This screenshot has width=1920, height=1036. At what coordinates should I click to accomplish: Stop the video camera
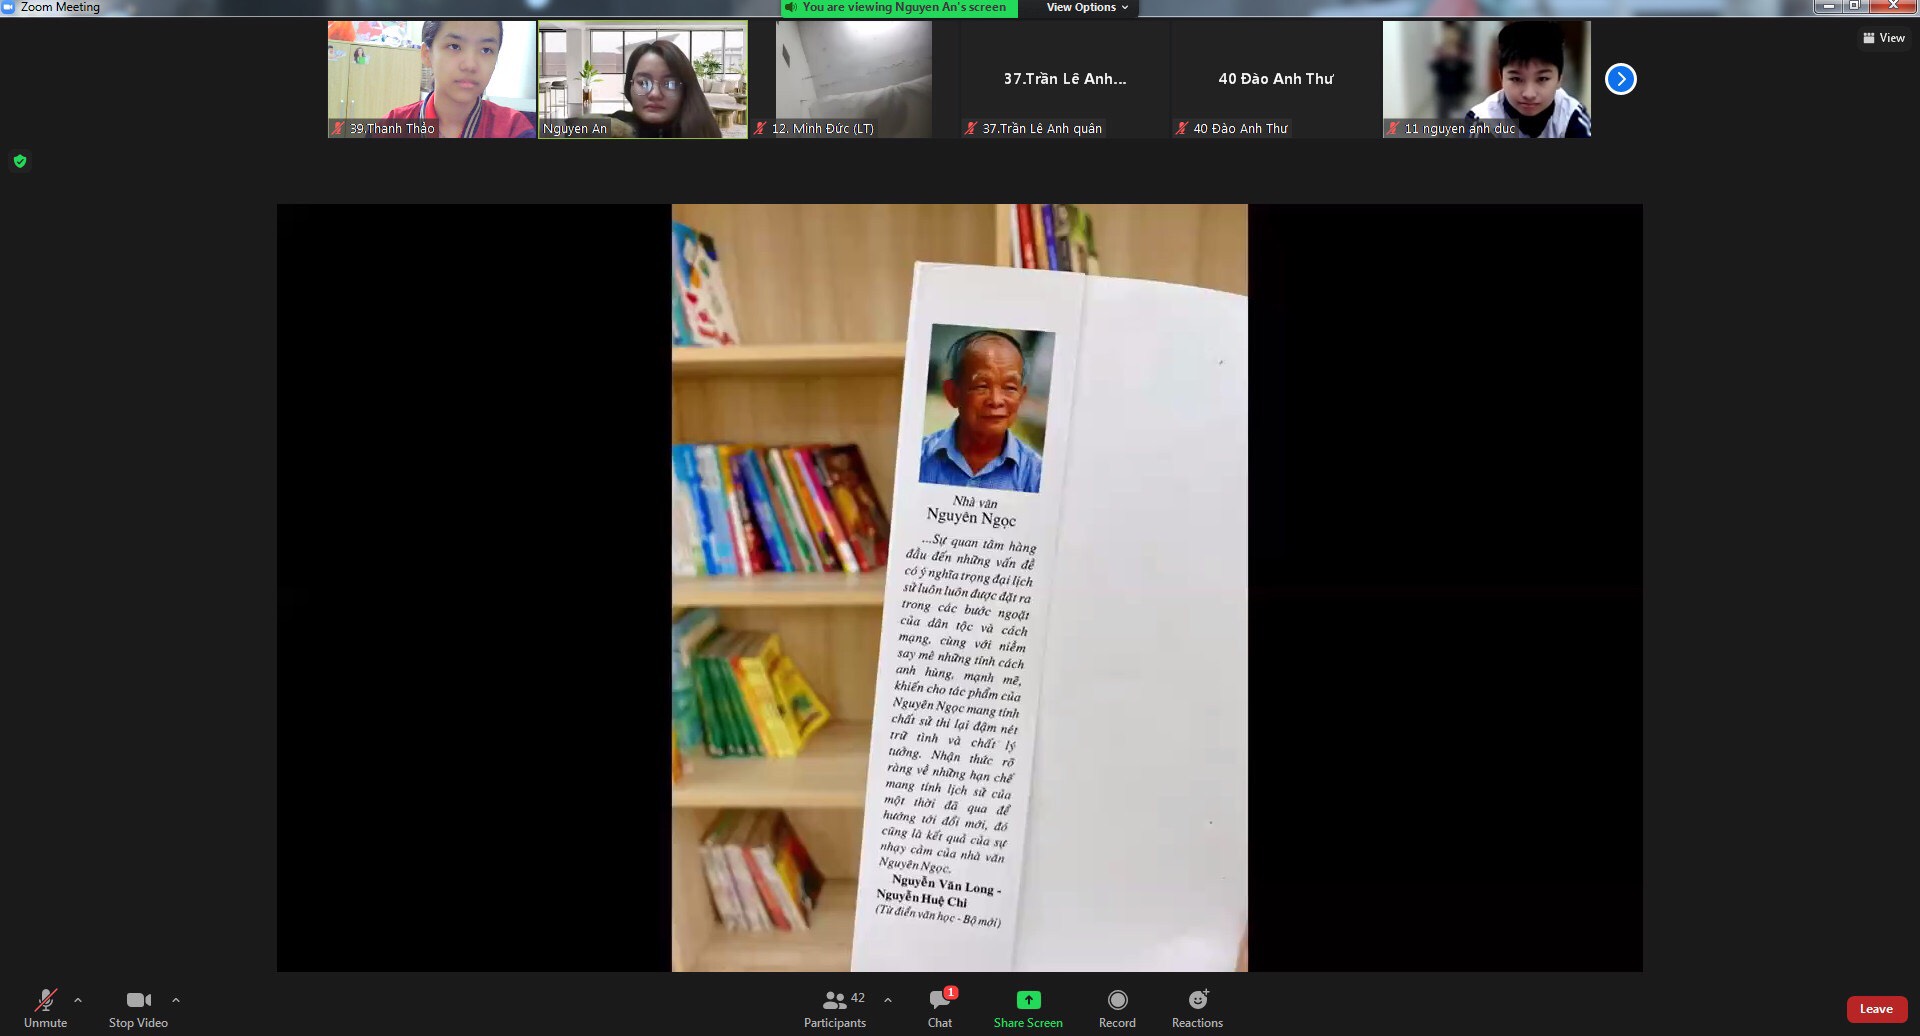[x=138, y=1008]
